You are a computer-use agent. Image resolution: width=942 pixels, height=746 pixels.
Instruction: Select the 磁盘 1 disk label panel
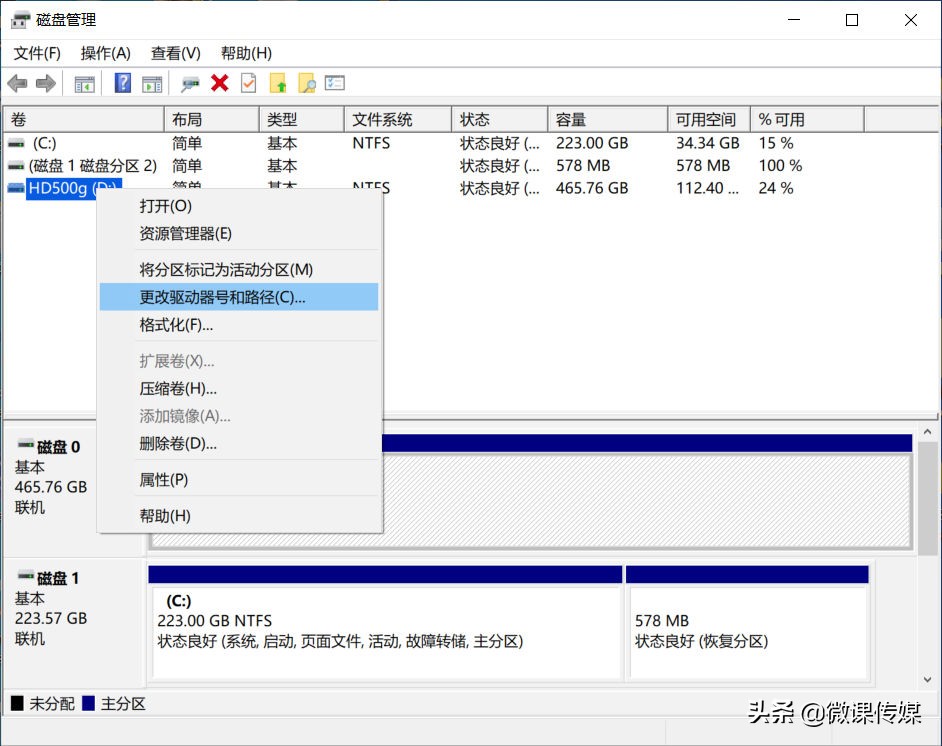pos(74,622)
